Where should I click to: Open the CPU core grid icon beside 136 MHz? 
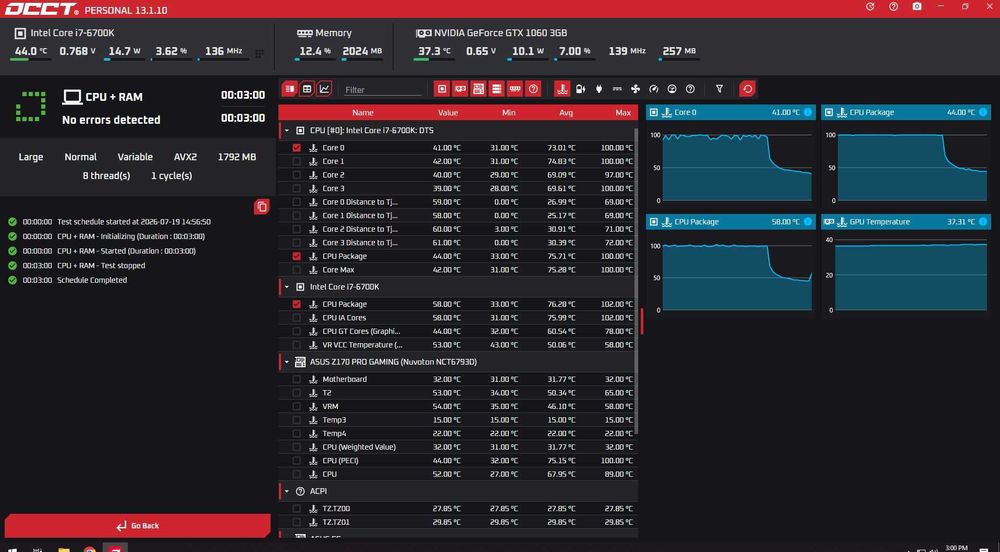[x=260, y=54]
